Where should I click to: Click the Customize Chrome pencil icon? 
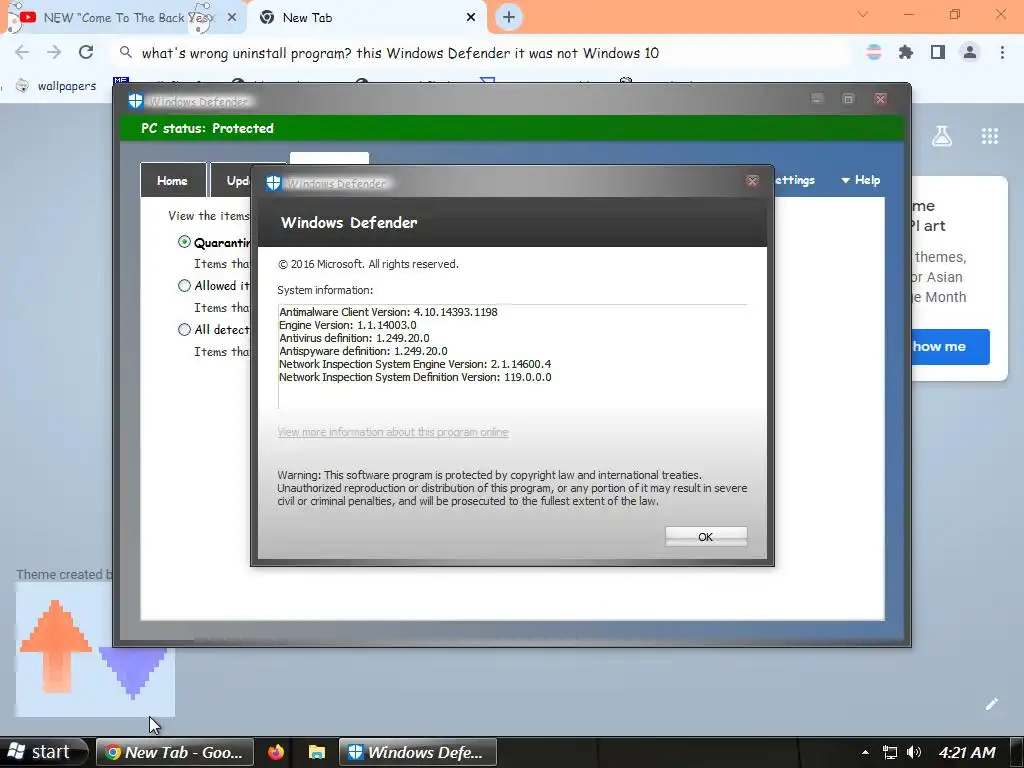click(992, 703)
